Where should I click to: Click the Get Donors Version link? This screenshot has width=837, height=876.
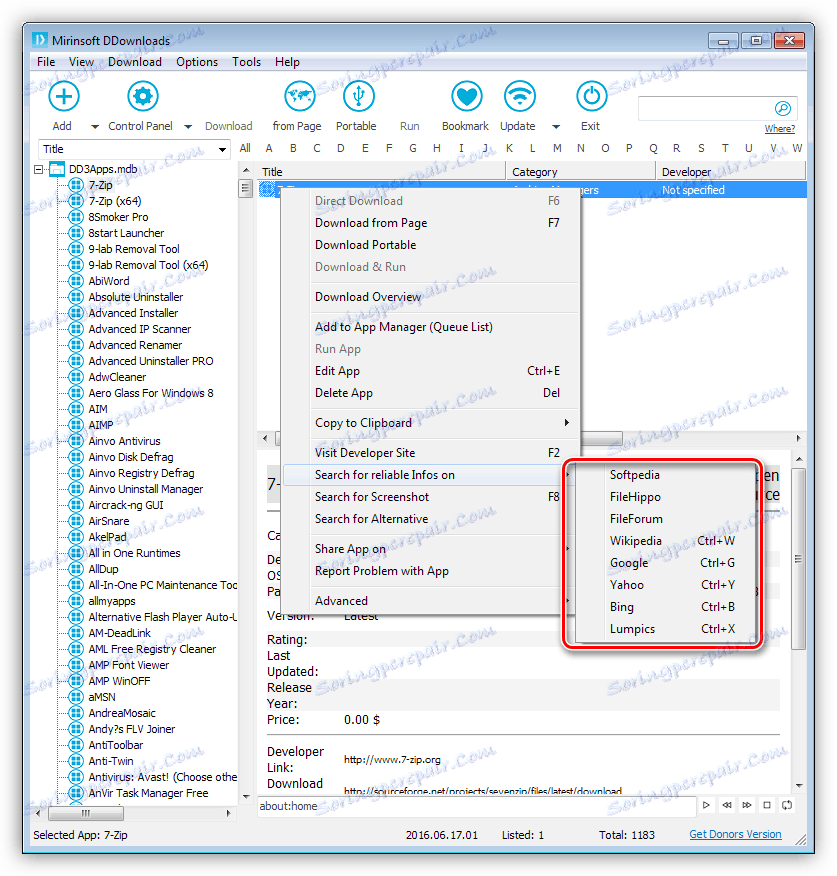[735, 834]
